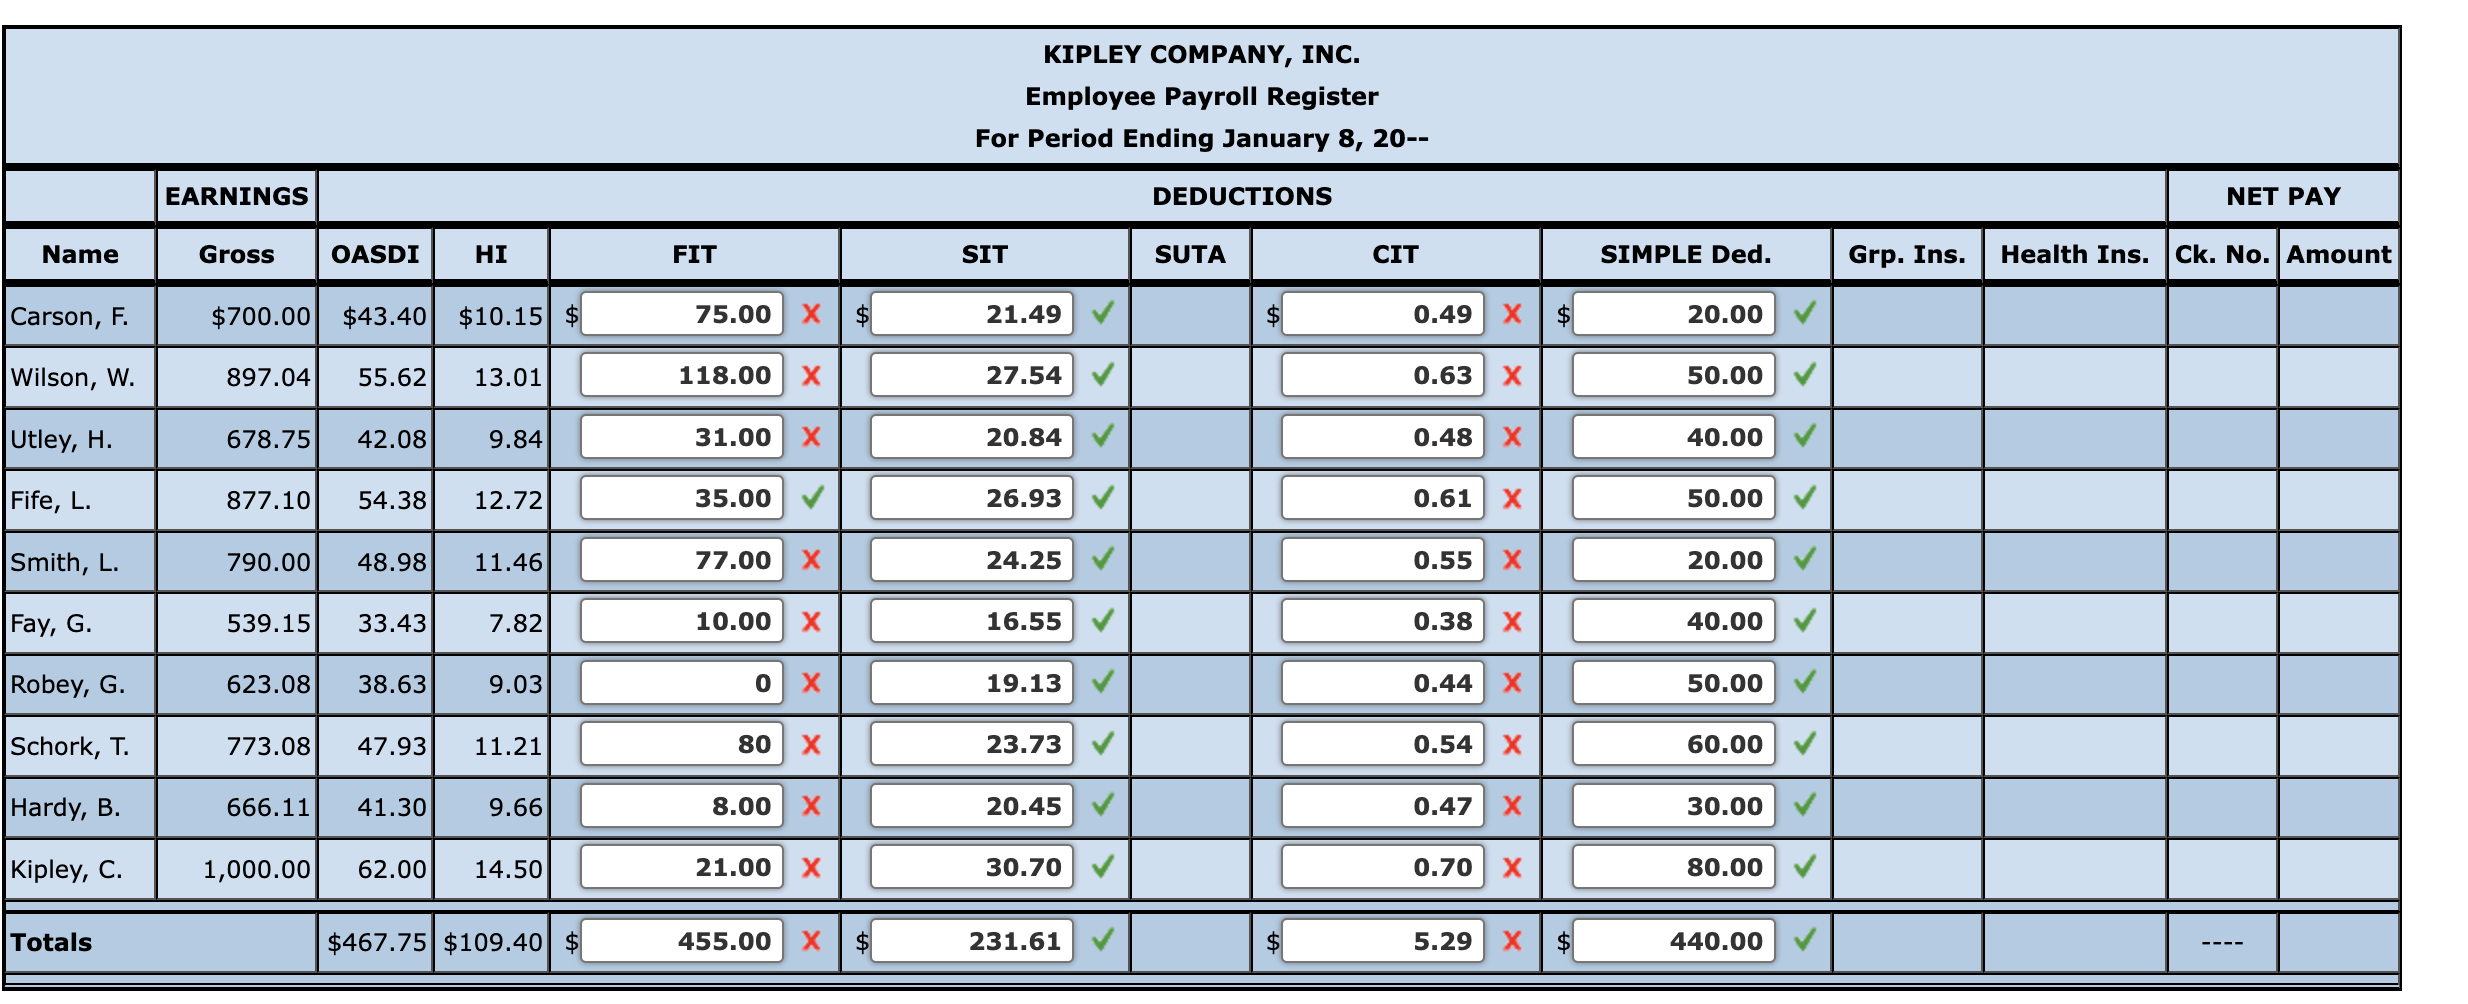Click the green check beside Utley's SIT amount
This screenshot has width=2468, height=1004.
coord(1104,437)
